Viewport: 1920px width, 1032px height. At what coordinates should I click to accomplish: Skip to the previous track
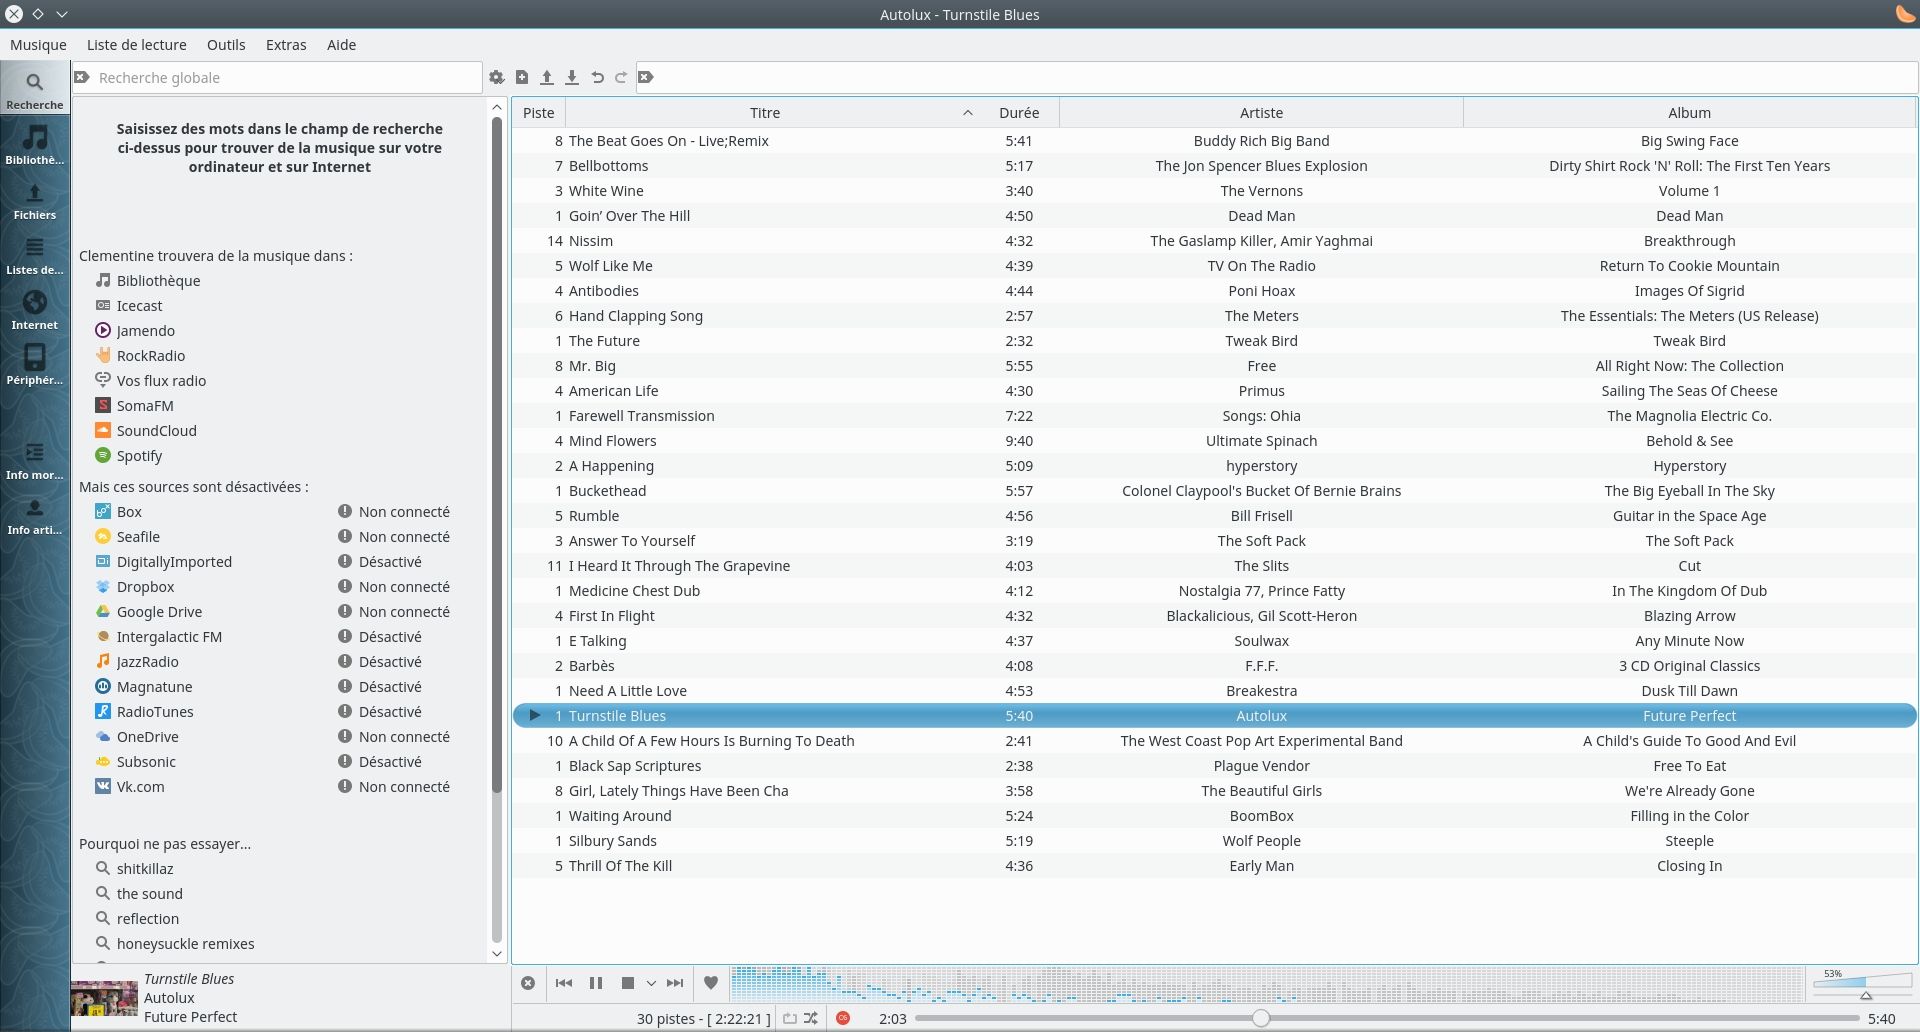564,983
